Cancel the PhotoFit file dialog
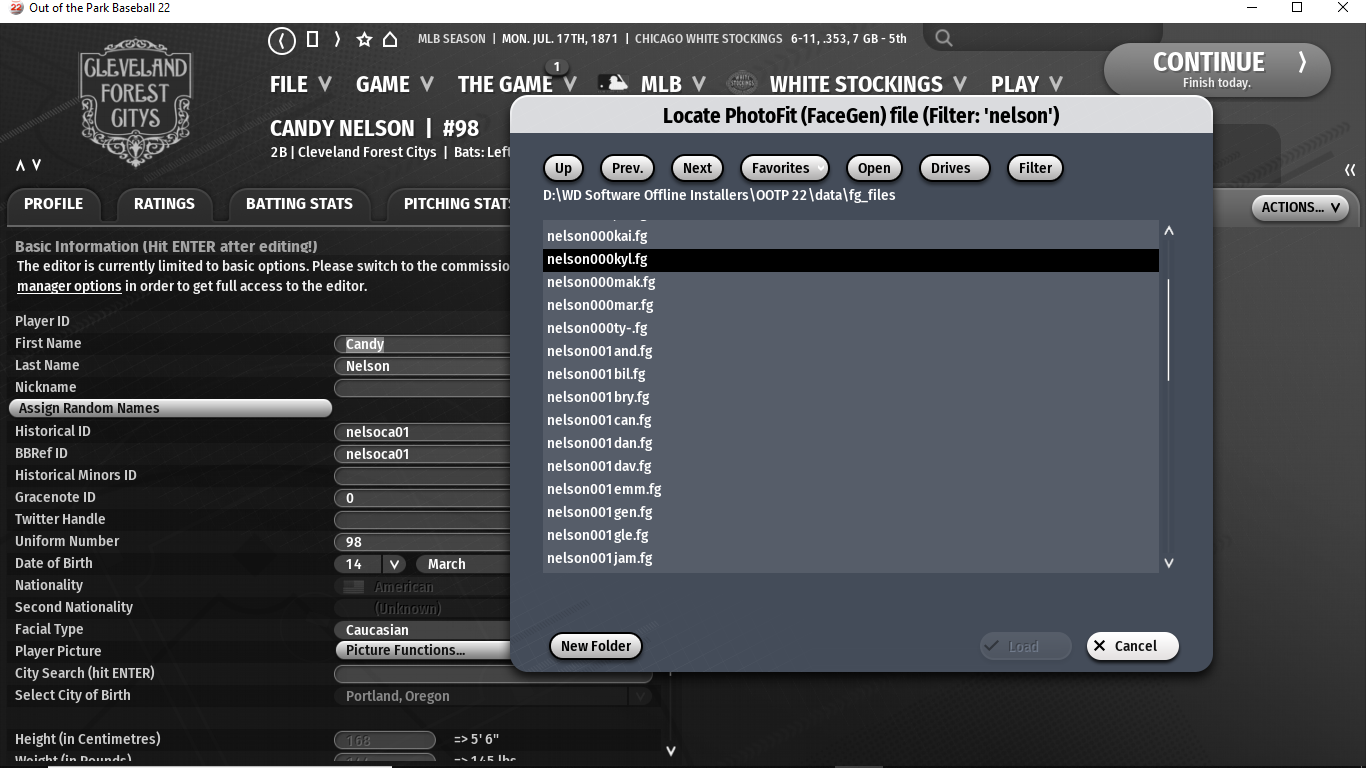This screenshot has height=768, width=1366. pyautogui.click(x=1133, y=646)
